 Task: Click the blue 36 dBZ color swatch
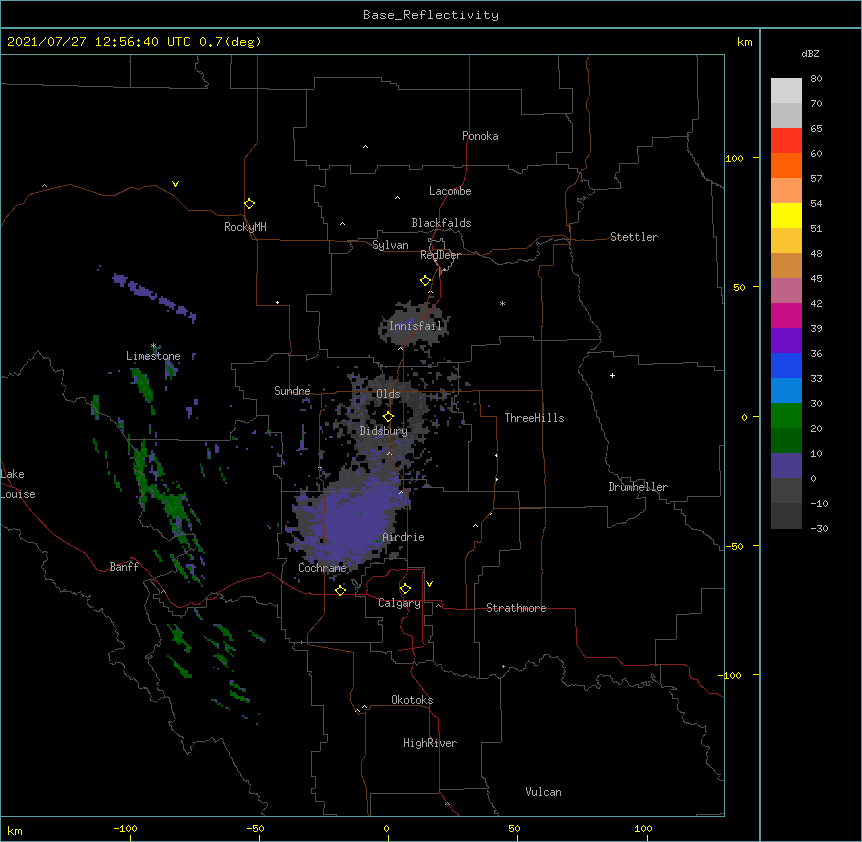tap(786, 365)
